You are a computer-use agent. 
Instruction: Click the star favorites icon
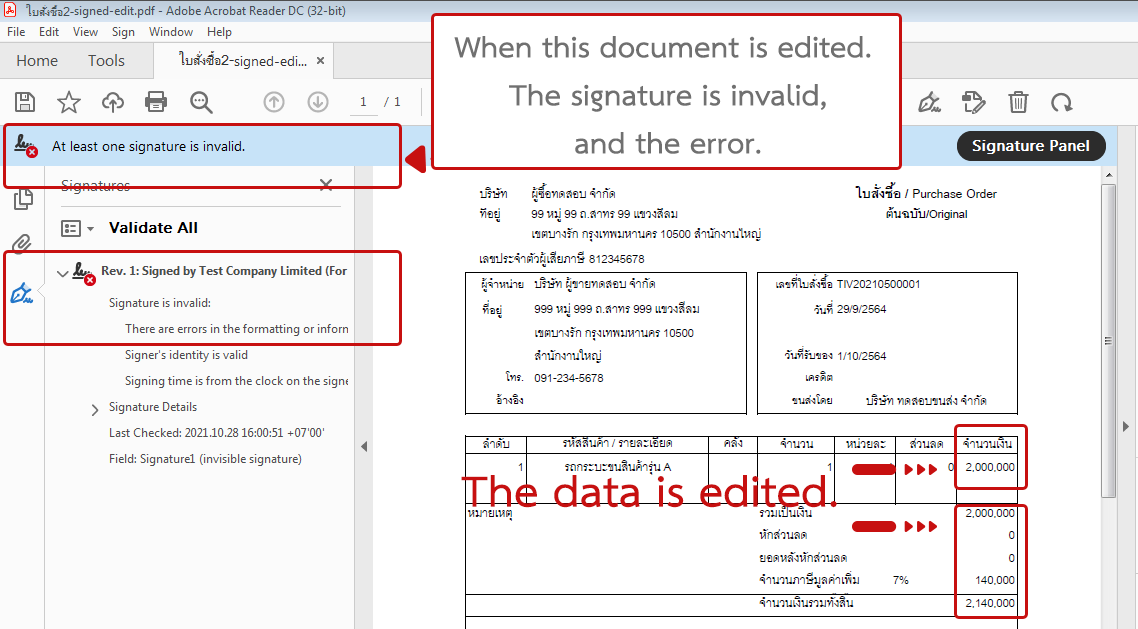pyautogui.click(x=67, y=101)
